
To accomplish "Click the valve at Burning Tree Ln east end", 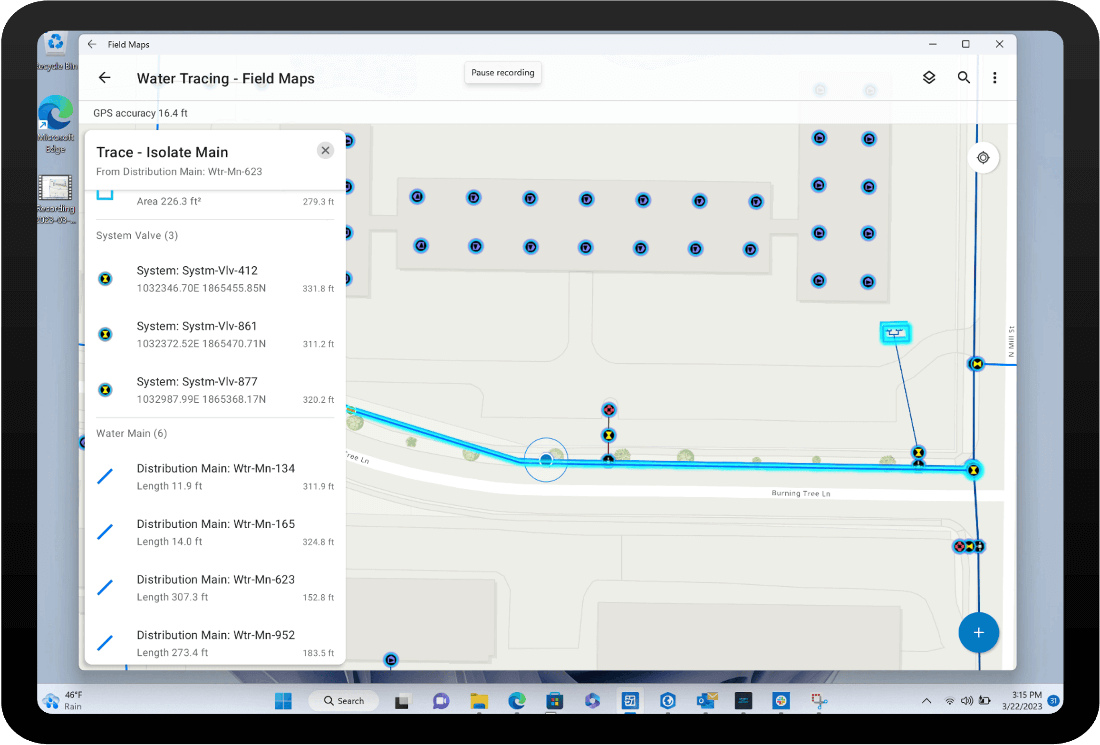I will pyautogui.click(x=973, y=469).
